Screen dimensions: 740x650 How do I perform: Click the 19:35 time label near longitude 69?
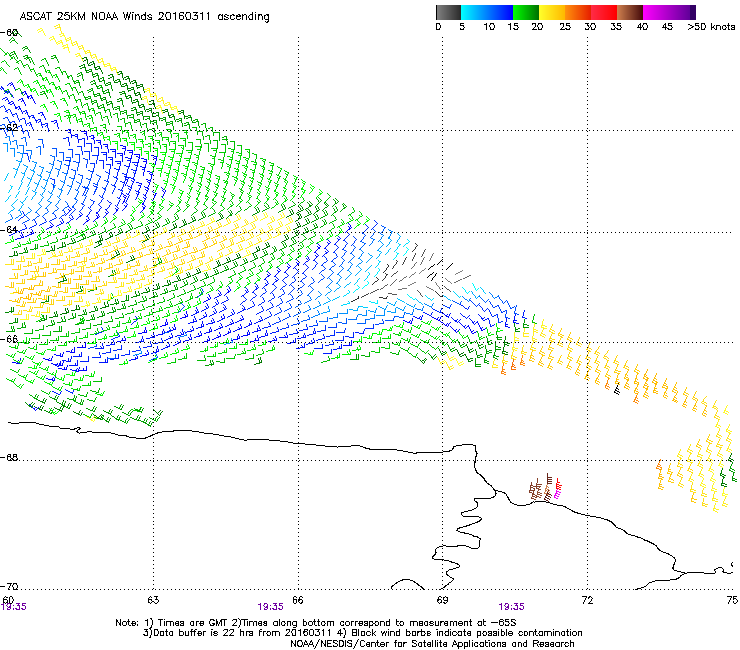tap(512, 607)
